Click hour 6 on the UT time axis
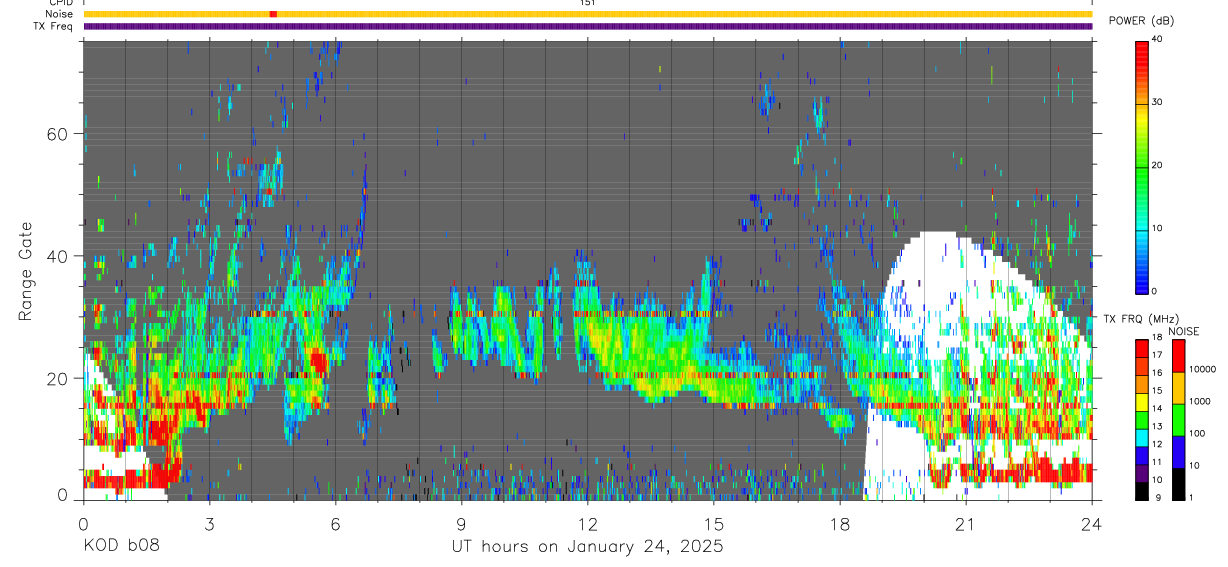This screenshot has height=567, width=1228. 336,523
